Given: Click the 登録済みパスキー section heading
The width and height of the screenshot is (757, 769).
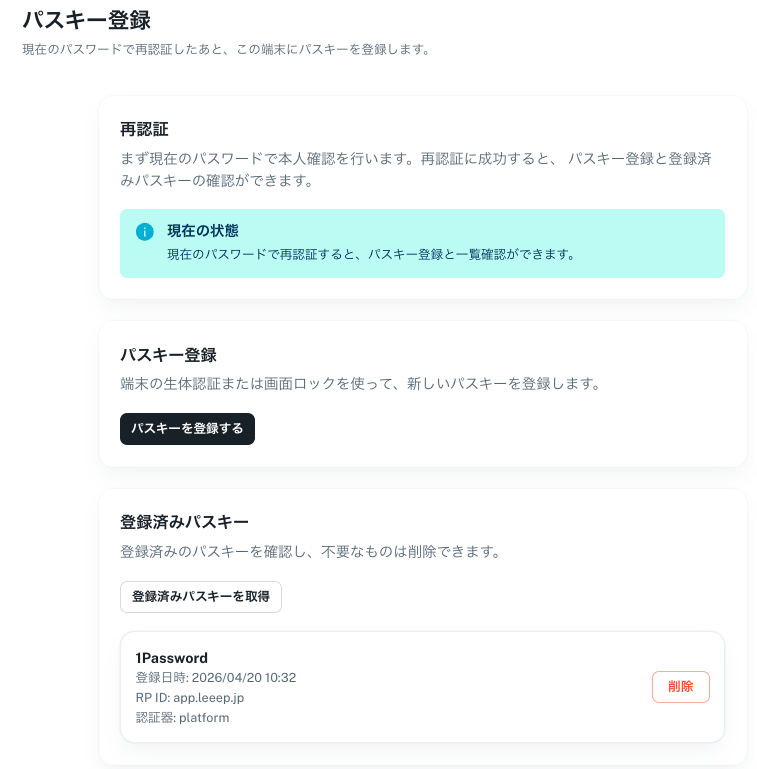Looking at the screenshot, I should pos(184,522).
